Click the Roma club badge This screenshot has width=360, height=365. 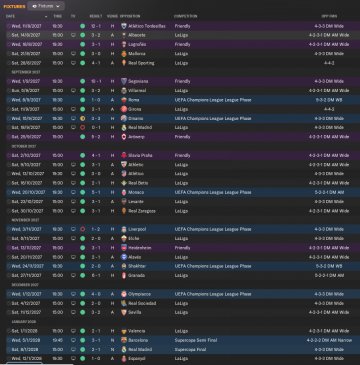tap(124, 100)
